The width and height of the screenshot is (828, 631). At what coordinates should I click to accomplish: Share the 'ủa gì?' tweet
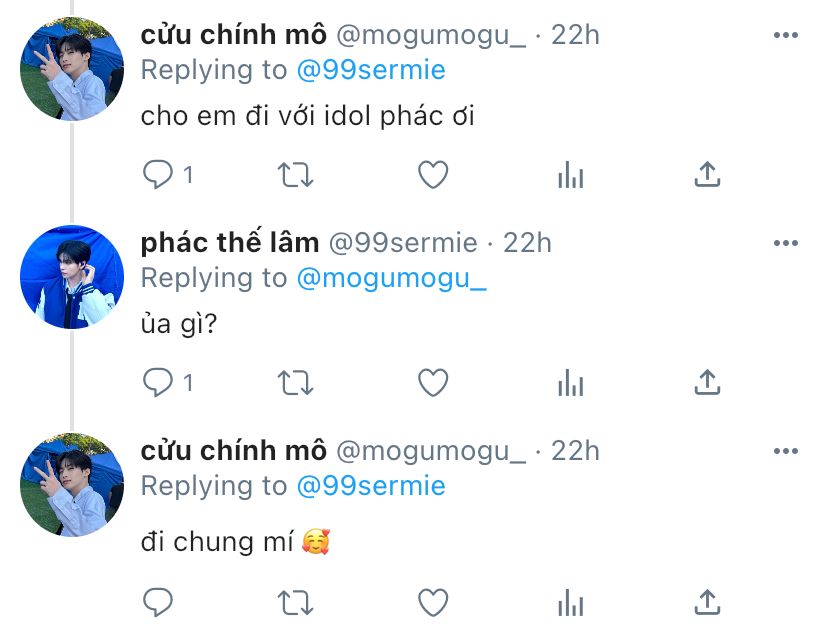pyautogui.click(x=707, y=382)
